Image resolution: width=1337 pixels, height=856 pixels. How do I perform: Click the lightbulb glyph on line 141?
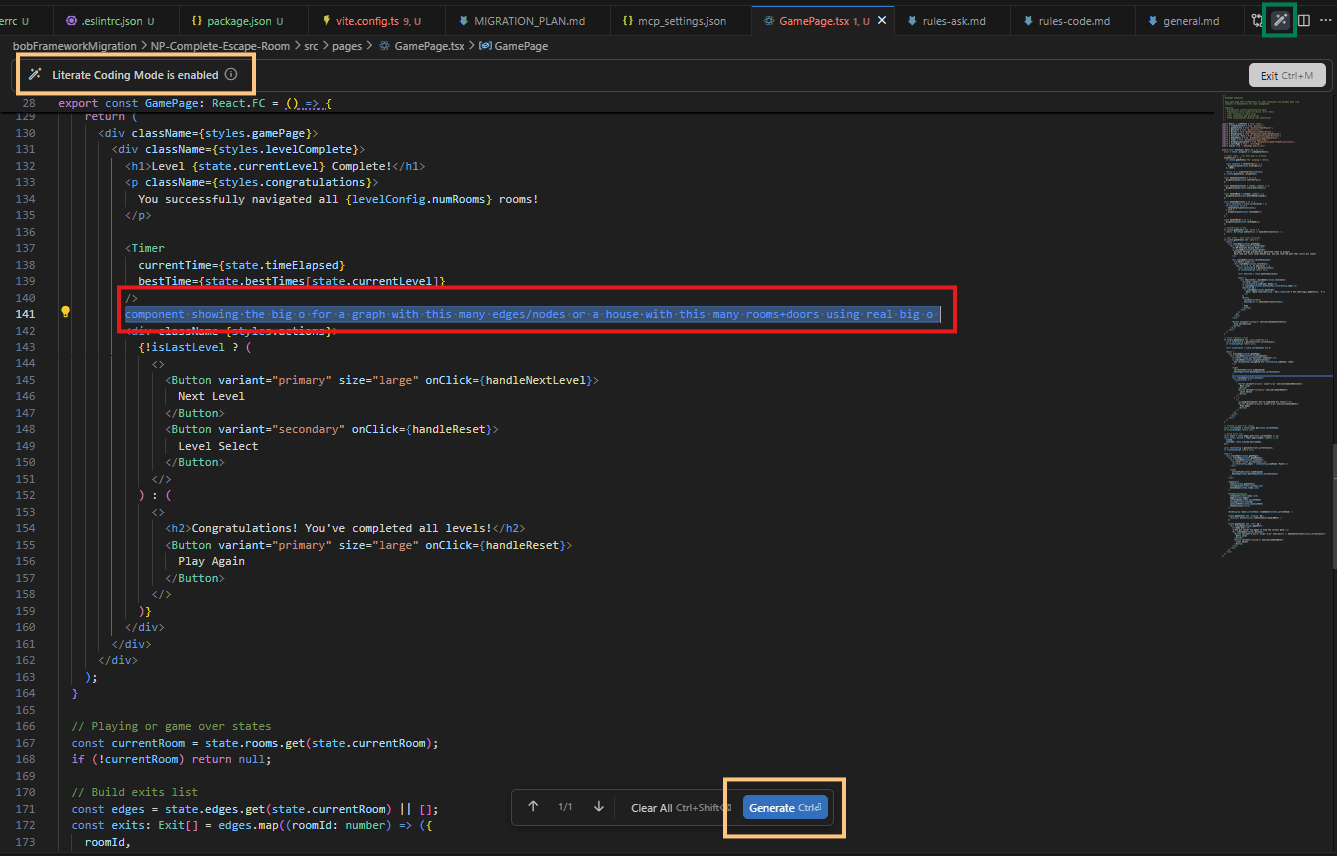[65, 313]
